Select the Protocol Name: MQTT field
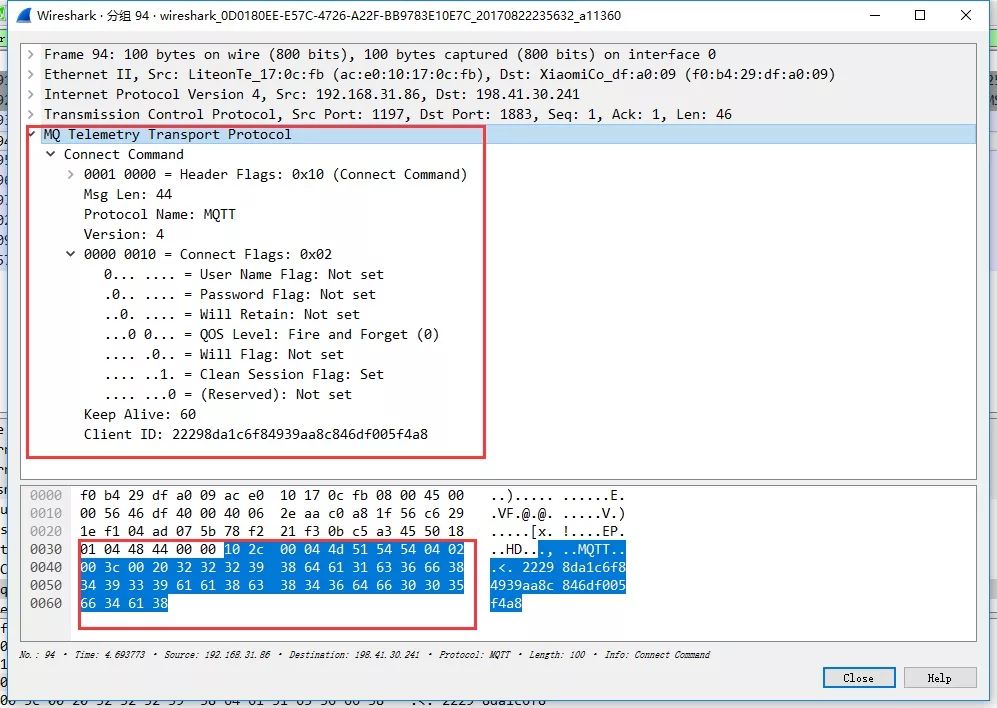 pos(160,215)
